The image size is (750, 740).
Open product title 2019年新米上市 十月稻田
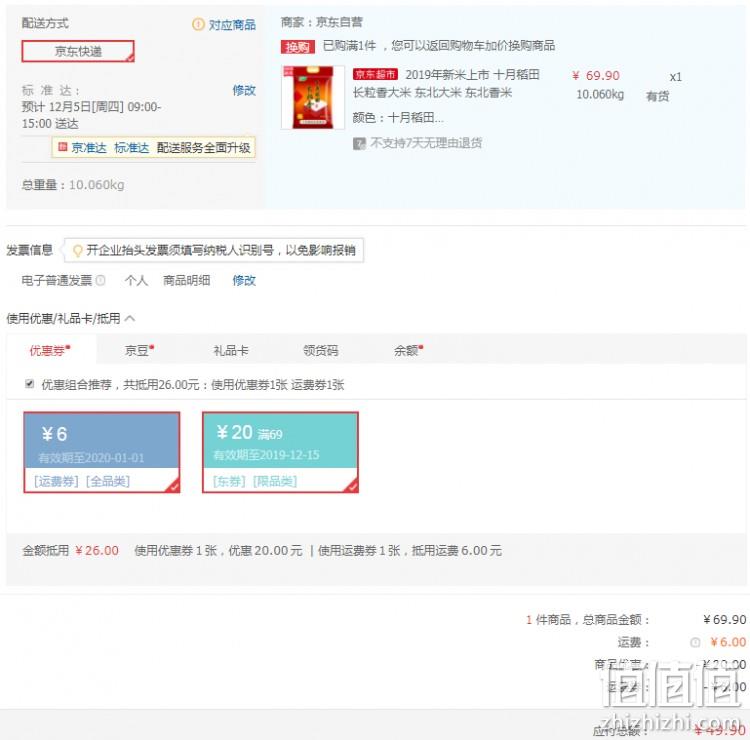click(472, 75)
